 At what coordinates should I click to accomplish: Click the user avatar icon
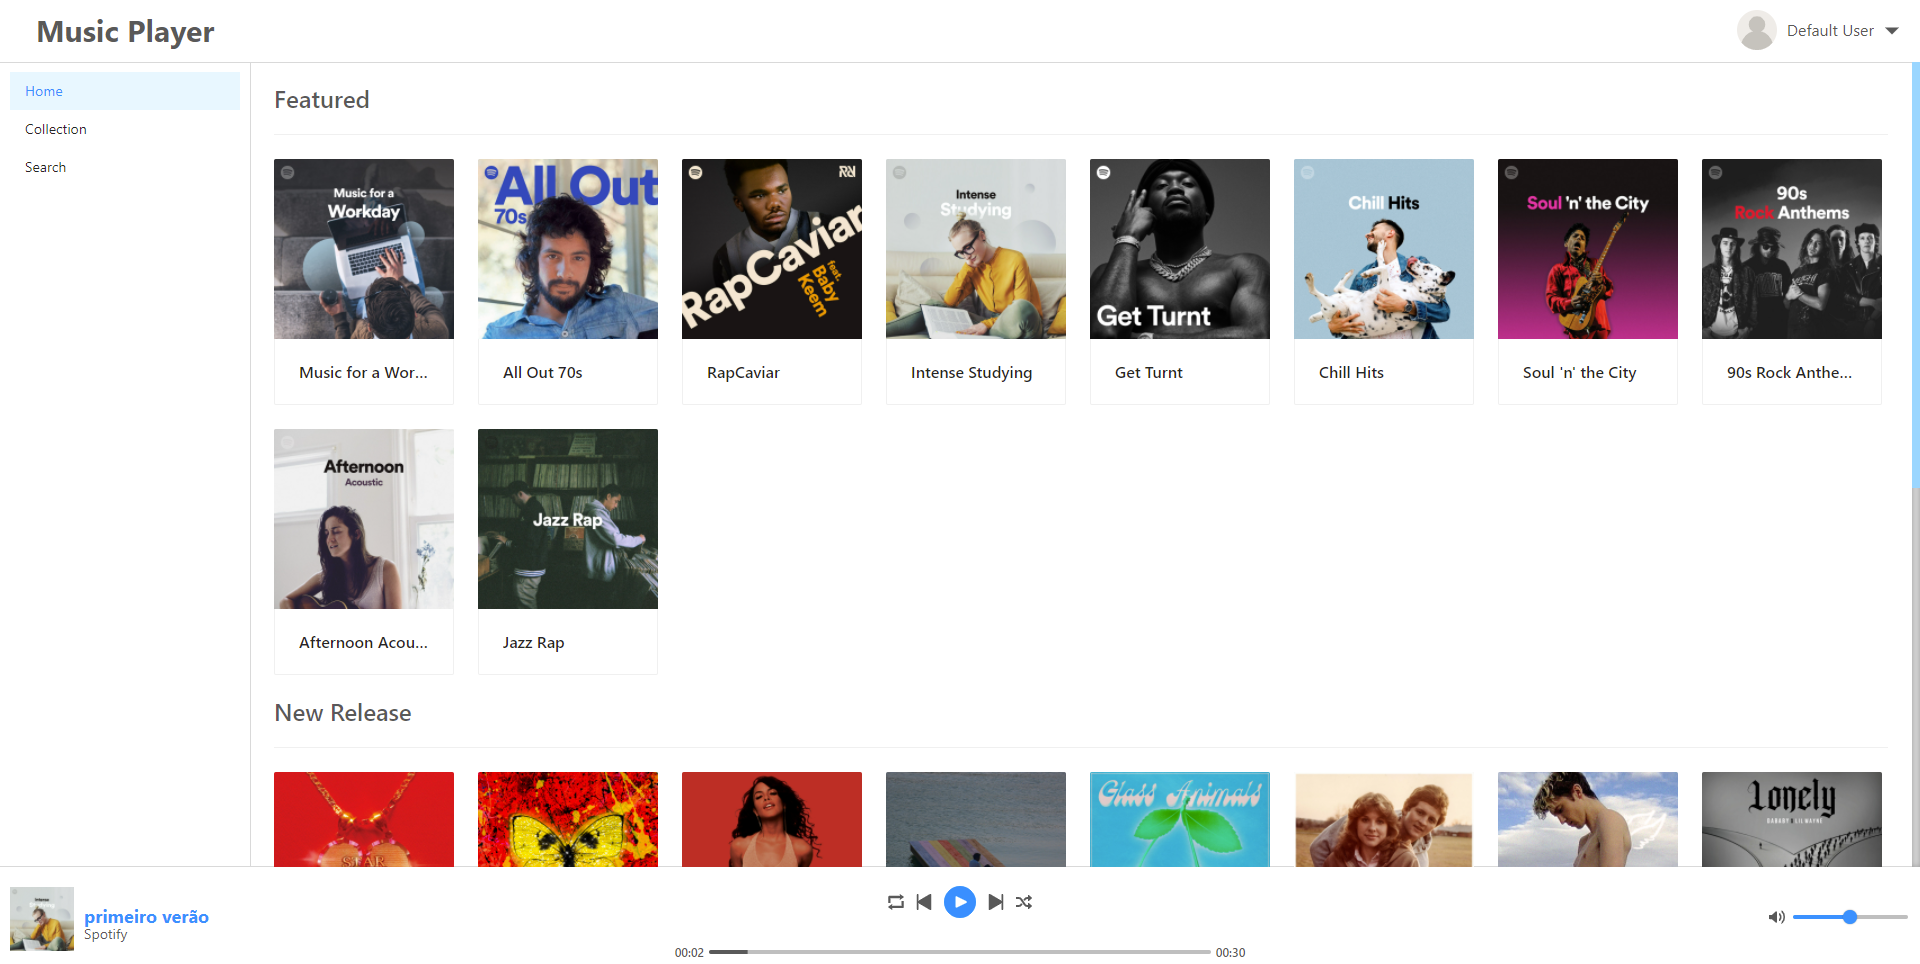[1757, 31]
